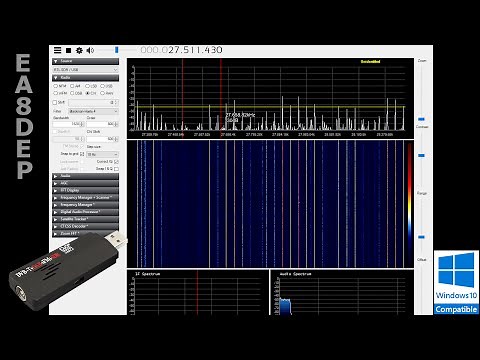Adjust the volume slider in the toolbar
Image resolution: width=480 pixels, height=360 pixels.
[x=117, y=50]
